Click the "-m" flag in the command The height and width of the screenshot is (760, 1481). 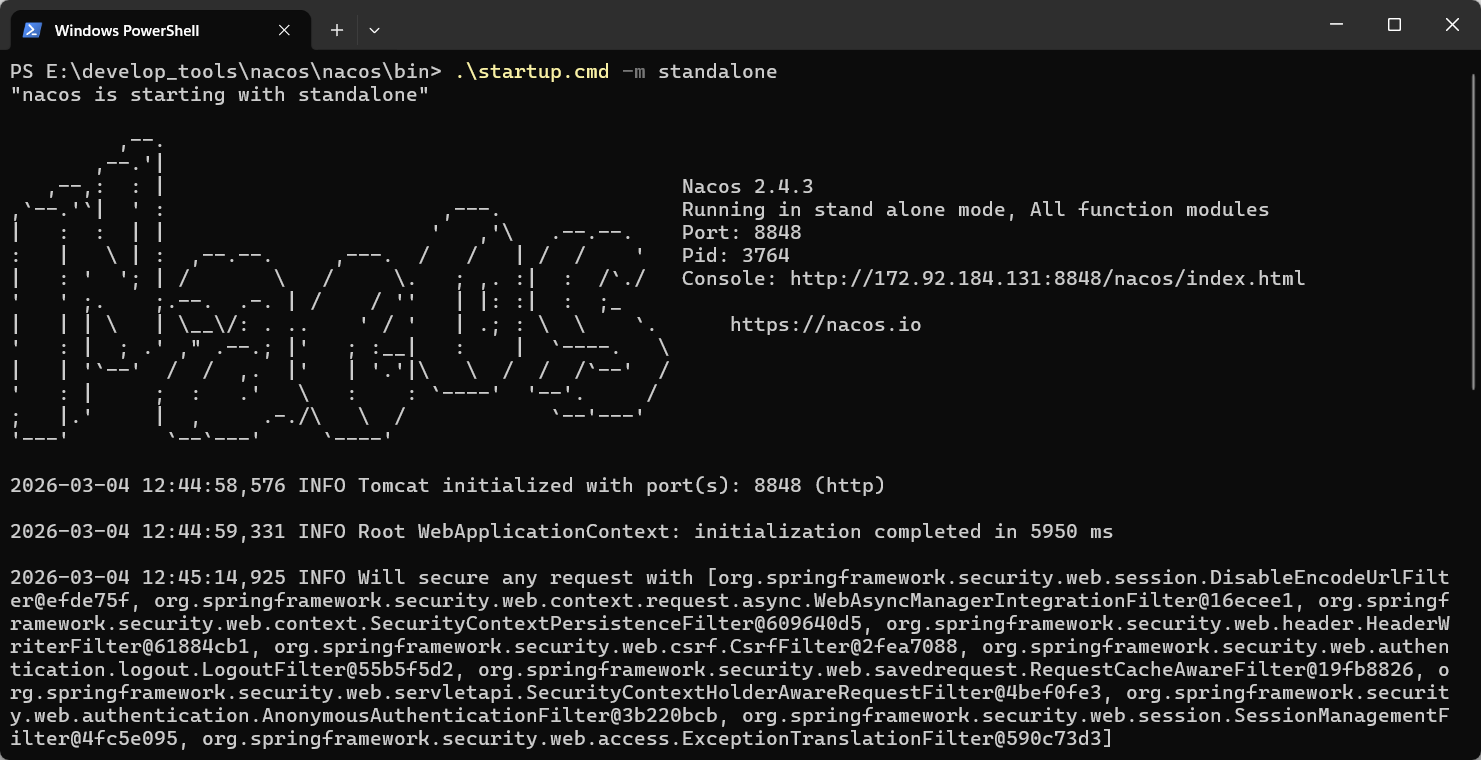(633, 71)
